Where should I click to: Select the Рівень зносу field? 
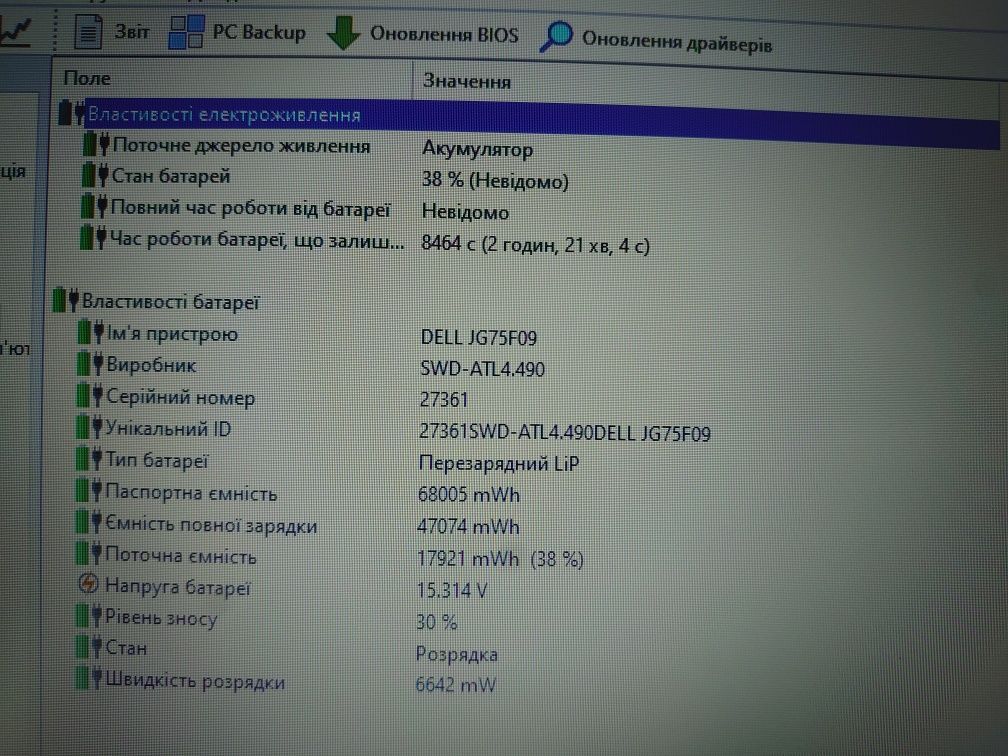tap(161, 618)
